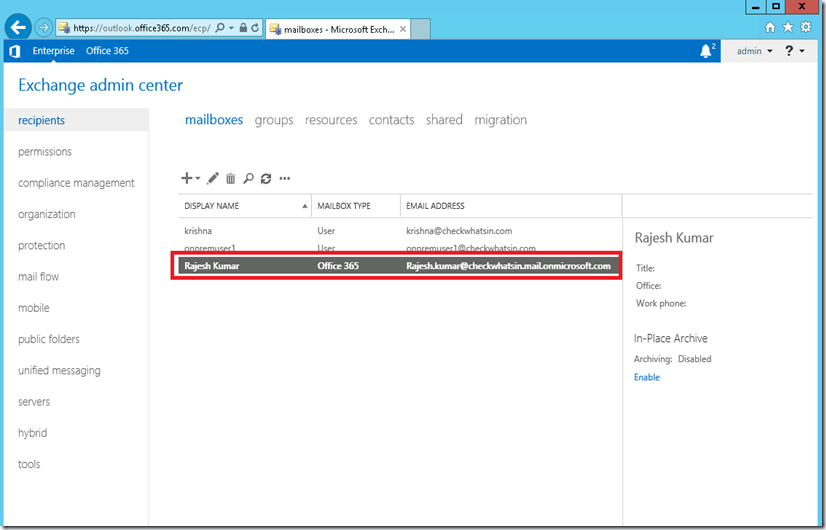This screenshot has width=826, height=530.
Task: Click the browser Back arrow button
Action: pyautogui.click(x=18, y=27)
